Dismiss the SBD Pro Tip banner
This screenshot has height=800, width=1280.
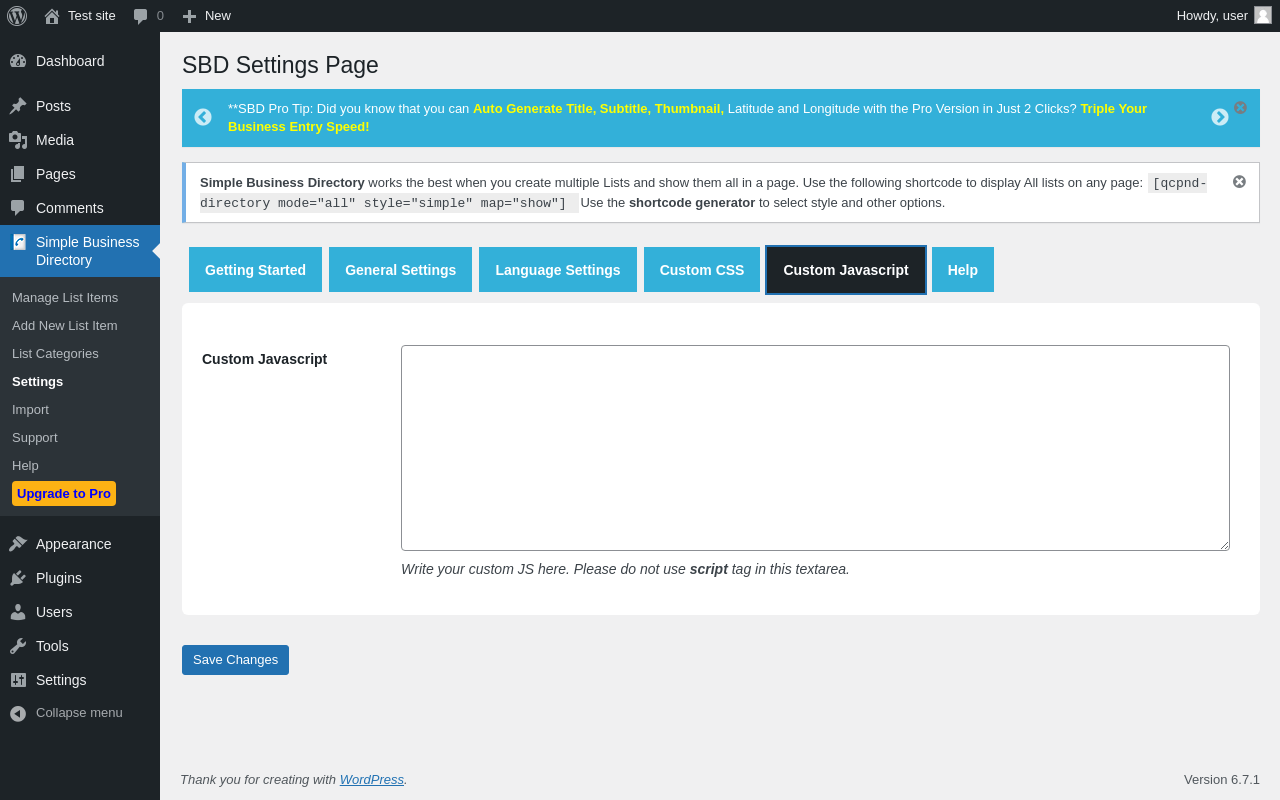(x=1240, y=107)
